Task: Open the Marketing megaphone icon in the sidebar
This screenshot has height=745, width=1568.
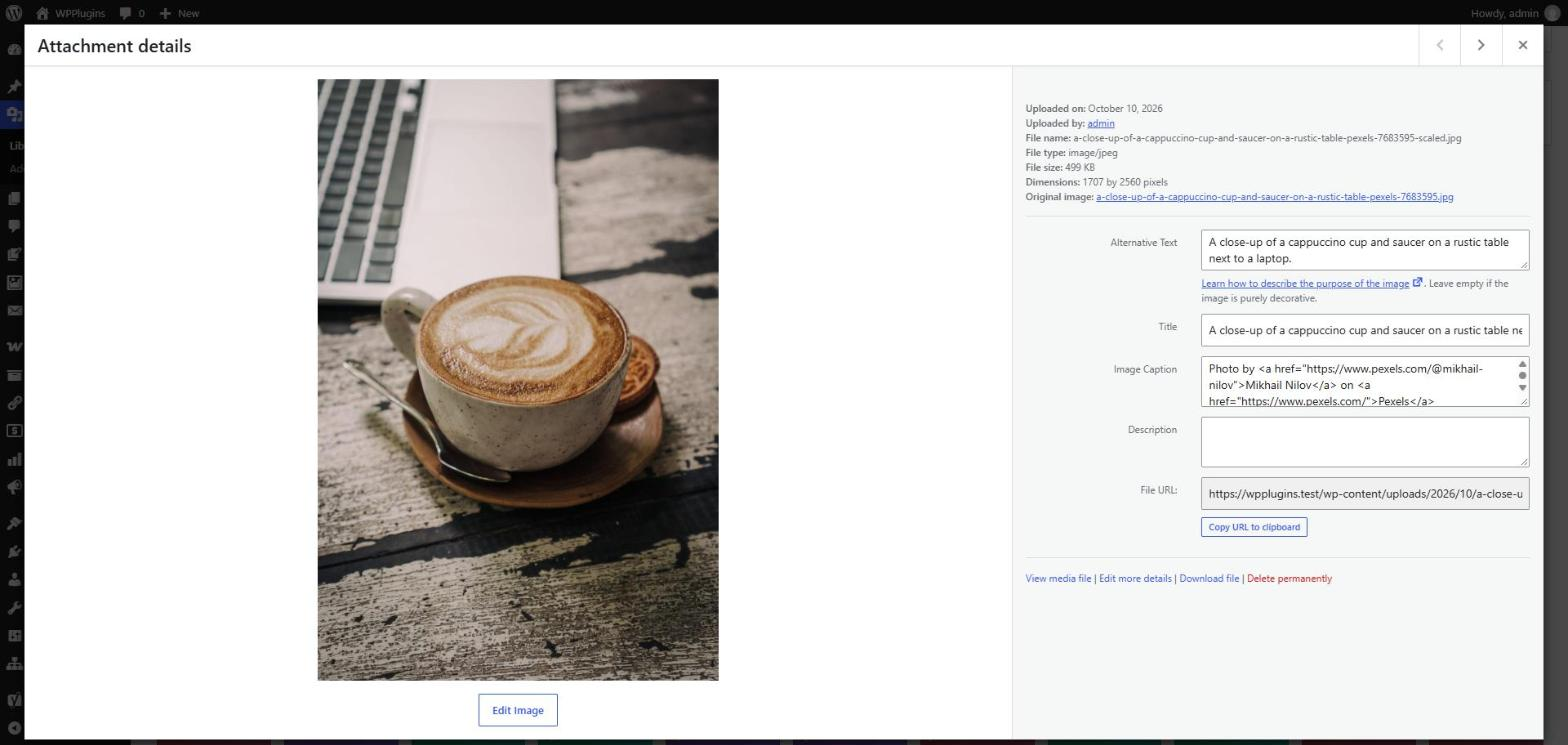Action: coord(14,487)
